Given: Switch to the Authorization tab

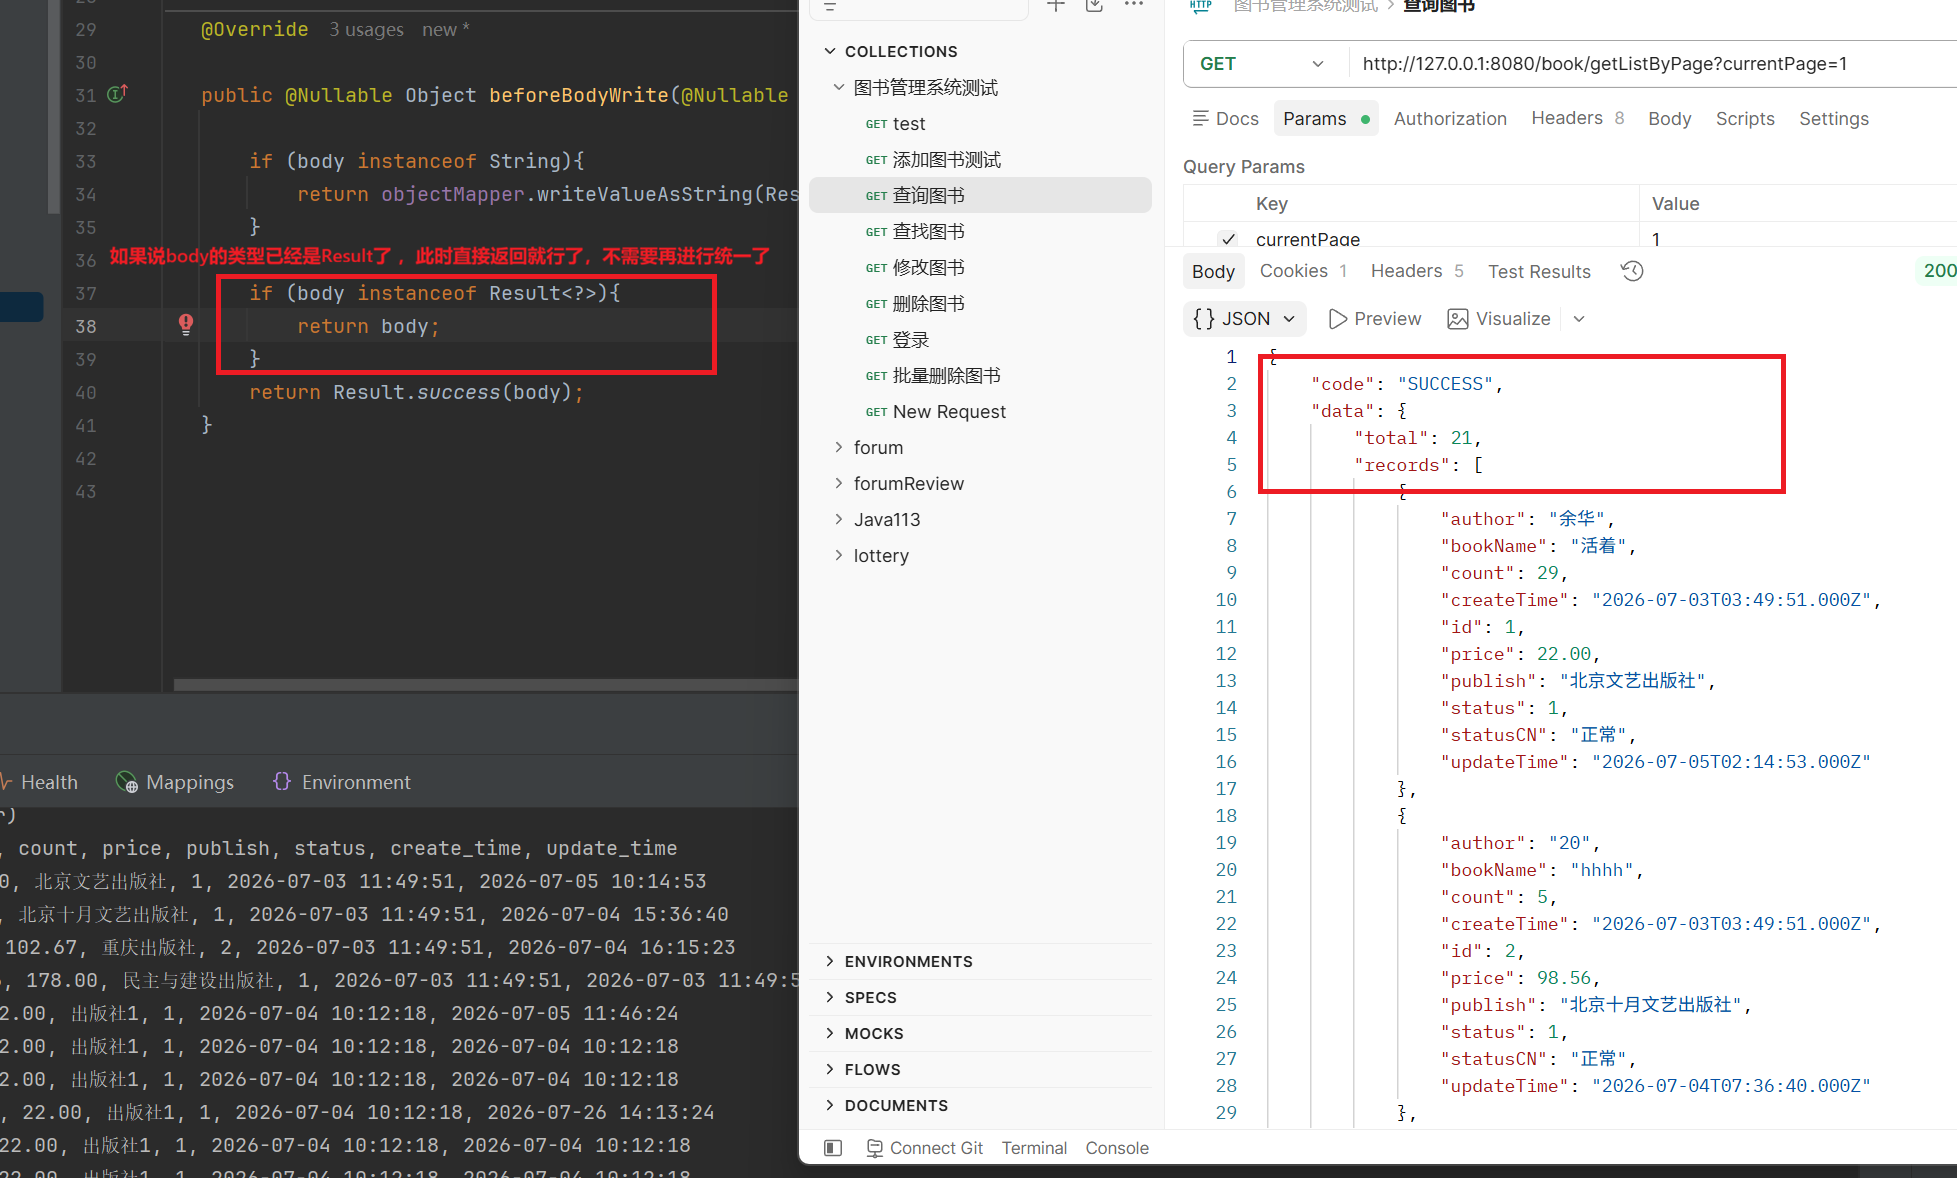Looking at the screenshot, I should (1450, 119).
